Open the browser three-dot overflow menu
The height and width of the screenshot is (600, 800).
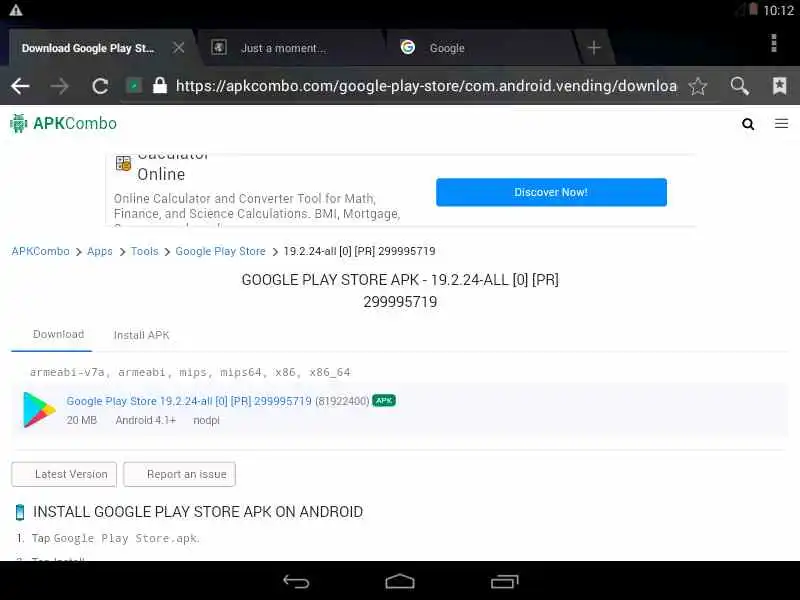coord(774,43)
